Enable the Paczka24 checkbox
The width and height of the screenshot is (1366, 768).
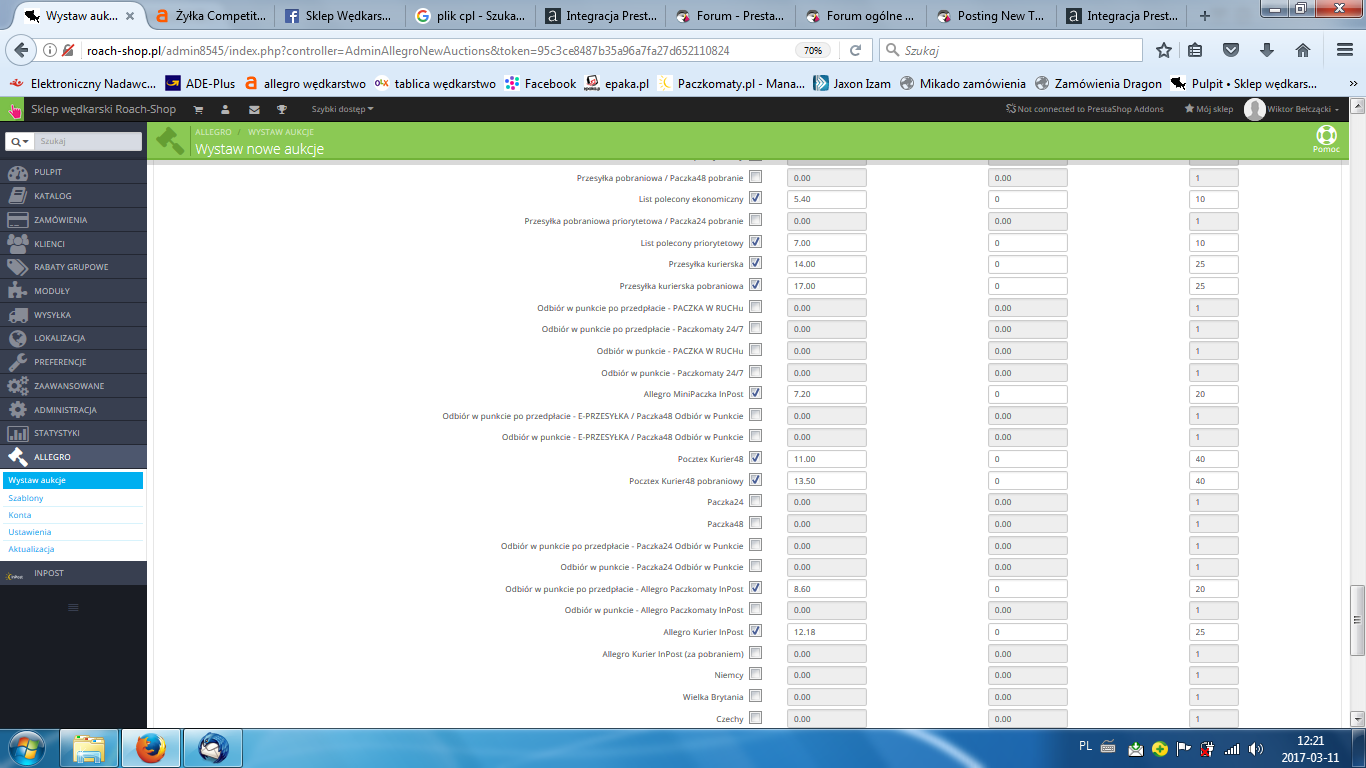coord(755,501)
